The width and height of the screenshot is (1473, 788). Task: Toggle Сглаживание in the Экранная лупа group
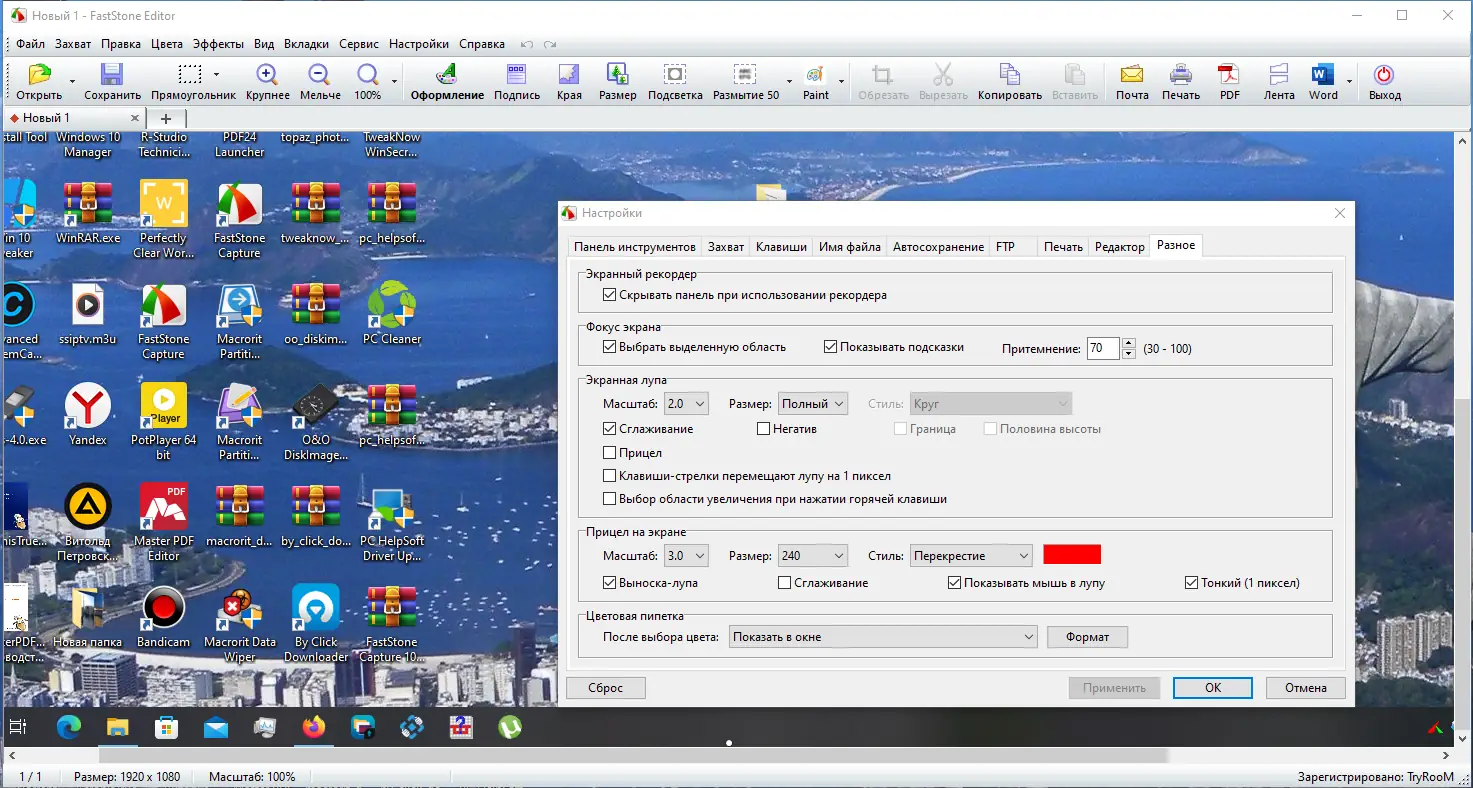coord(609,429)
